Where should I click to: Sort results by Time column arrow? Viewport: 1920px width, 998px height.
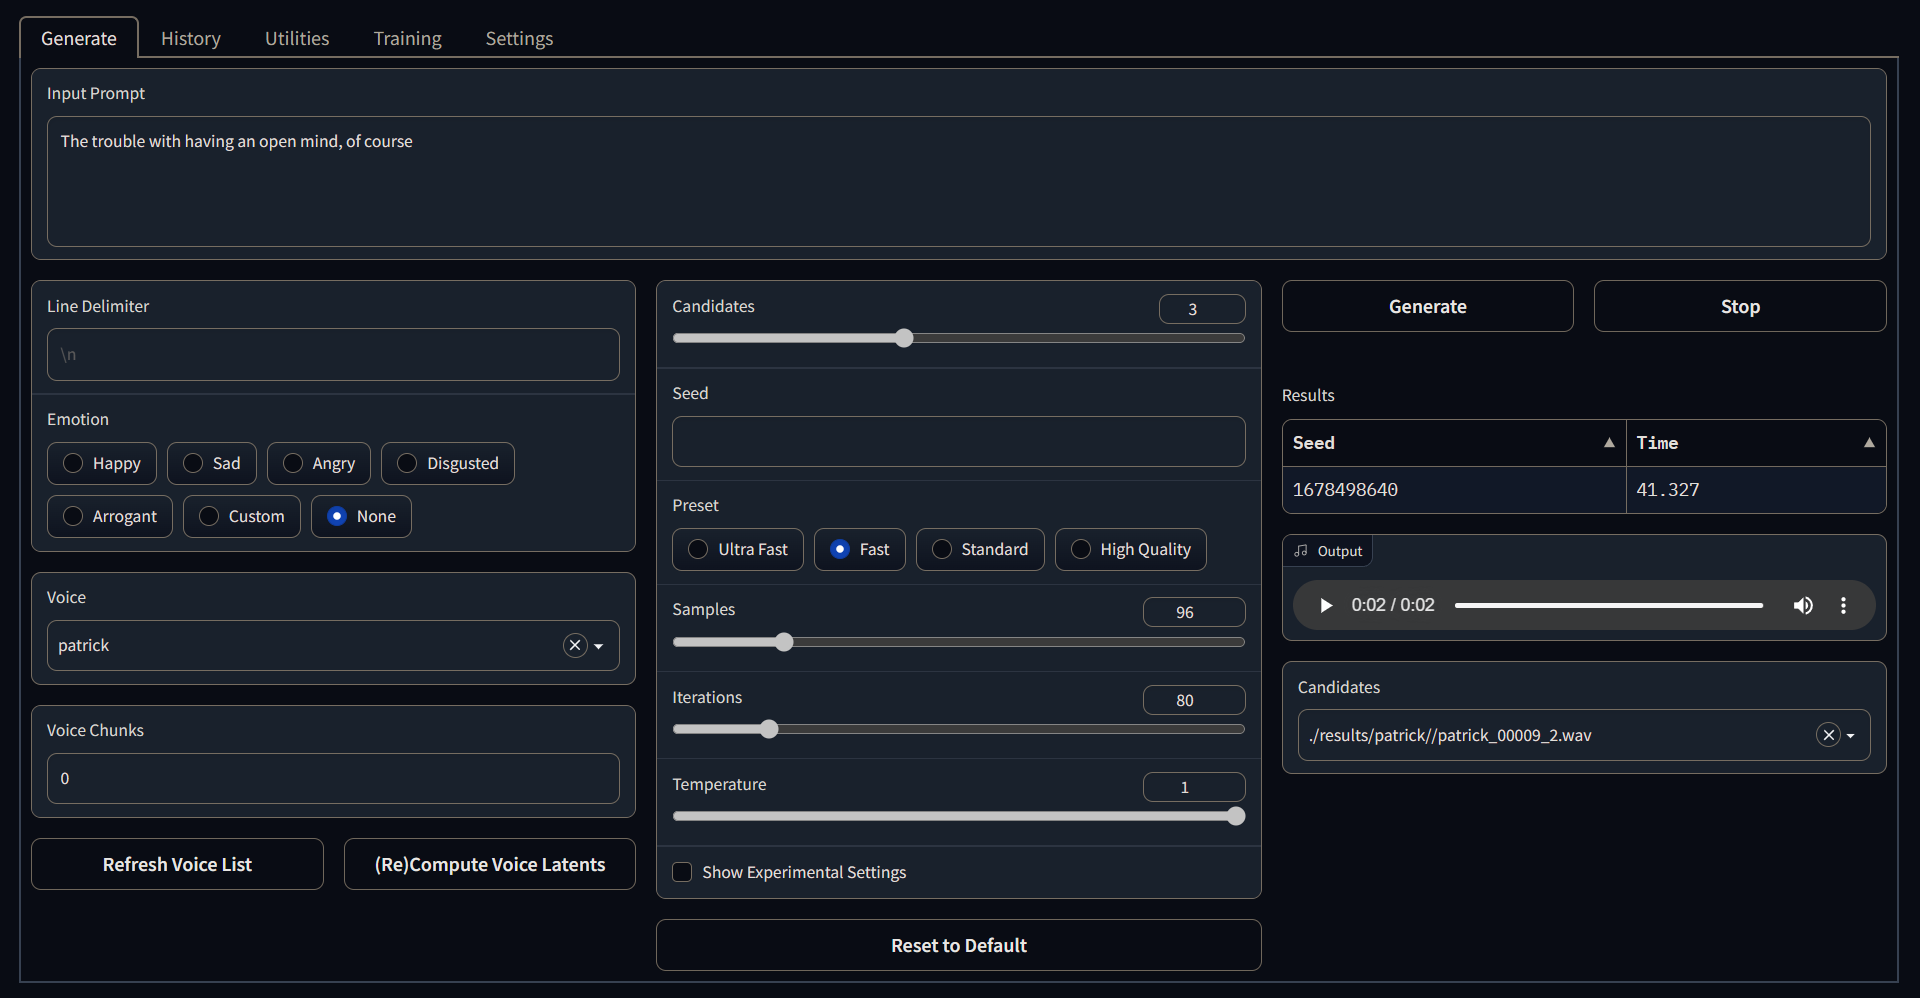(x=1869, y=443)
